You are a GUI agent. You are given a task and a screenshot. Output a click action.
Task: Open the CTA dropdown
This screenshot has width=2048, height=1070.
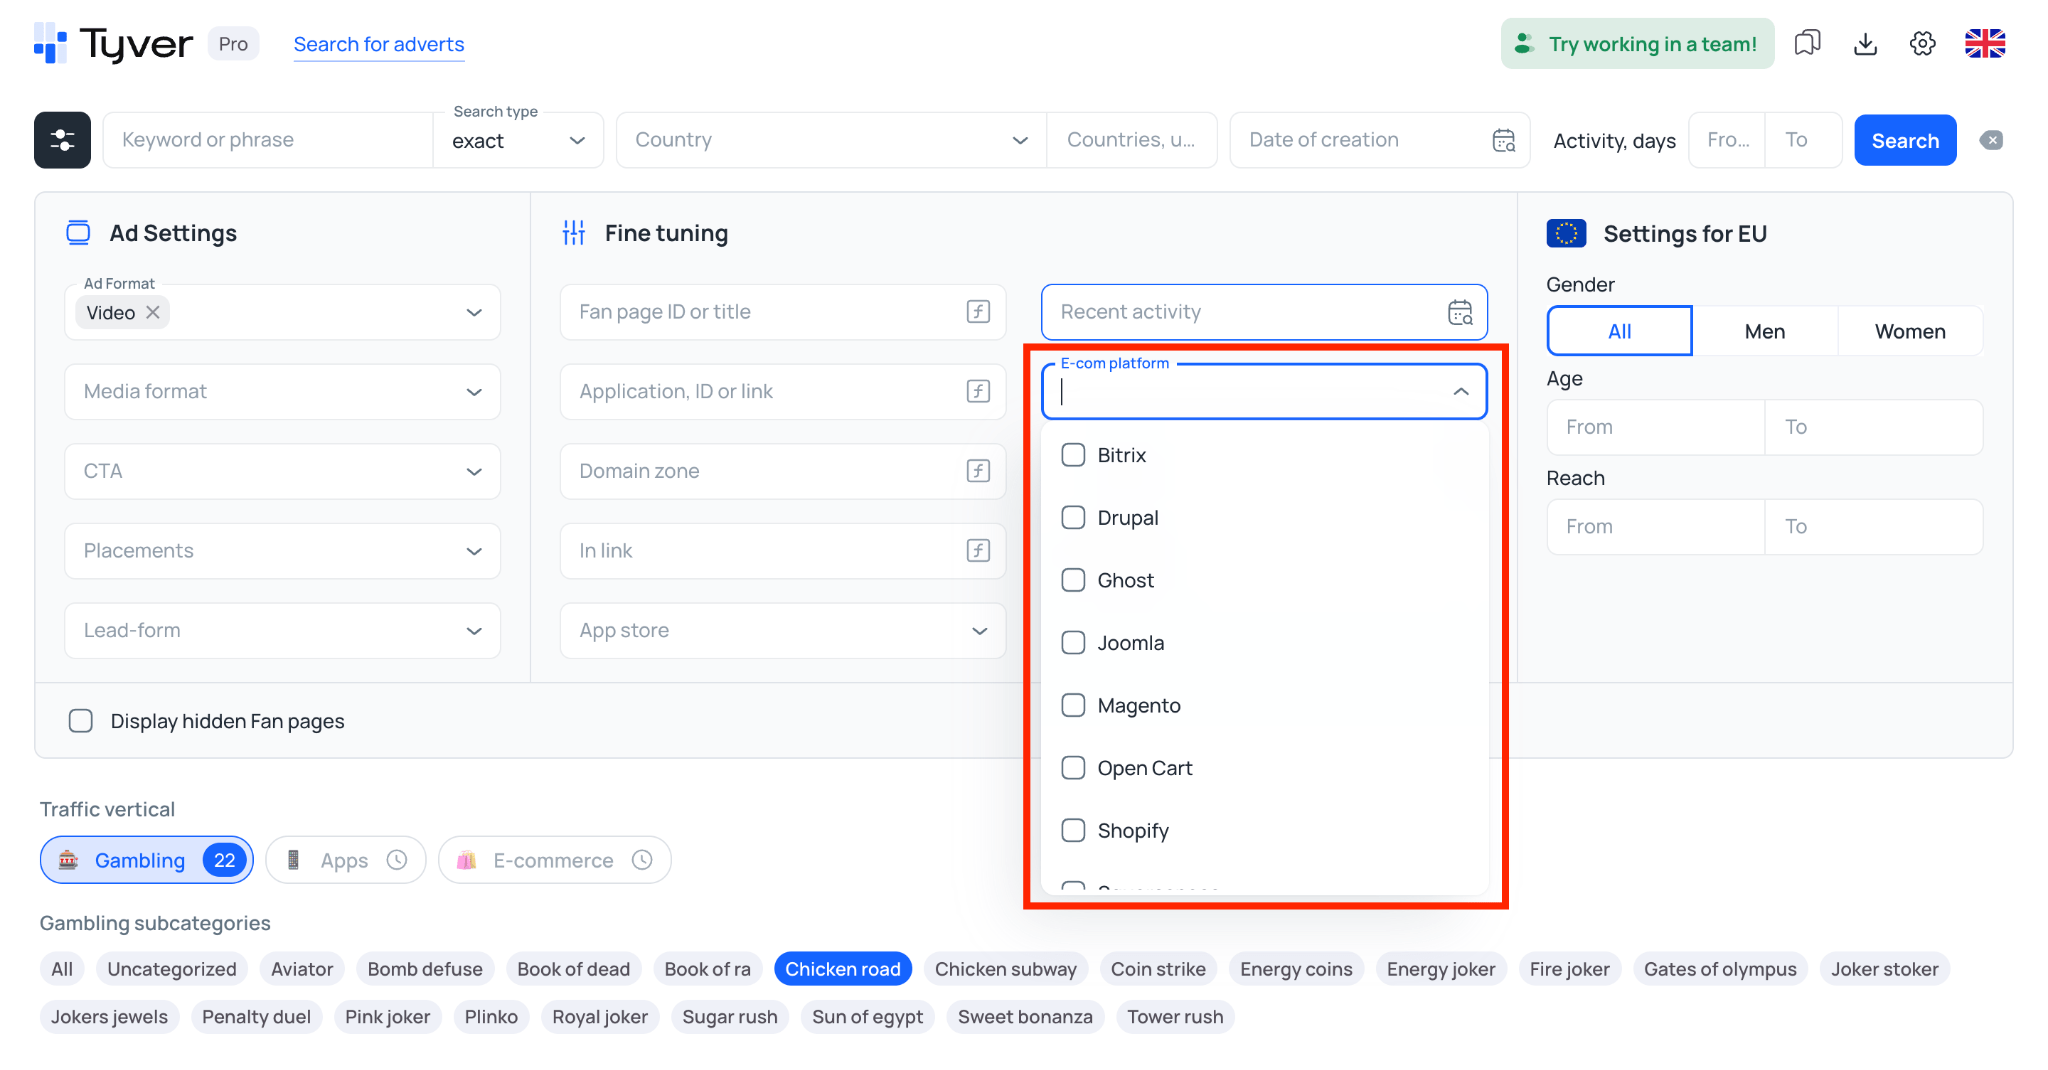pyautogui.click(x=282, y=471)
